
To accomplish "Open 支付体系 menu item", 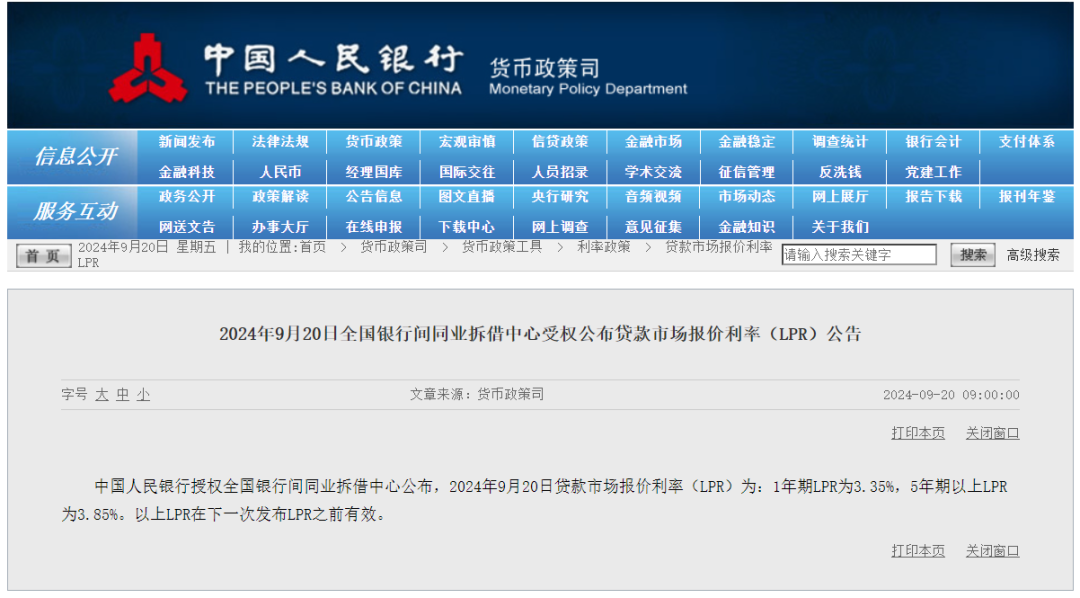I will coord(1027,142).
